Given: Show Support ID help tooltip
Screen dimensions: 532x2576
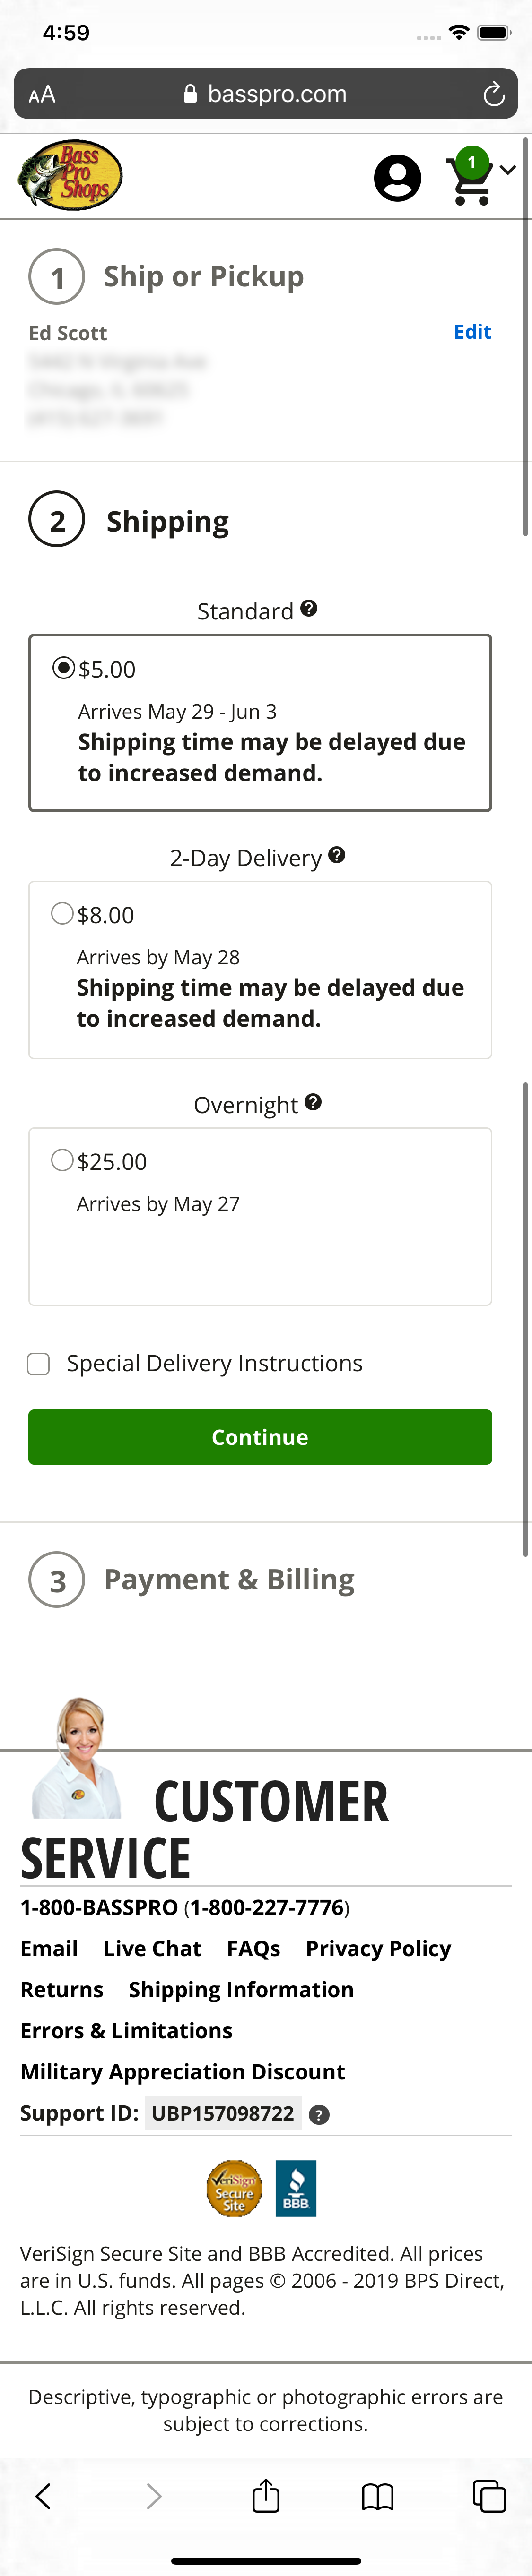Looking at the screenshot, I should click(319, 2115).
